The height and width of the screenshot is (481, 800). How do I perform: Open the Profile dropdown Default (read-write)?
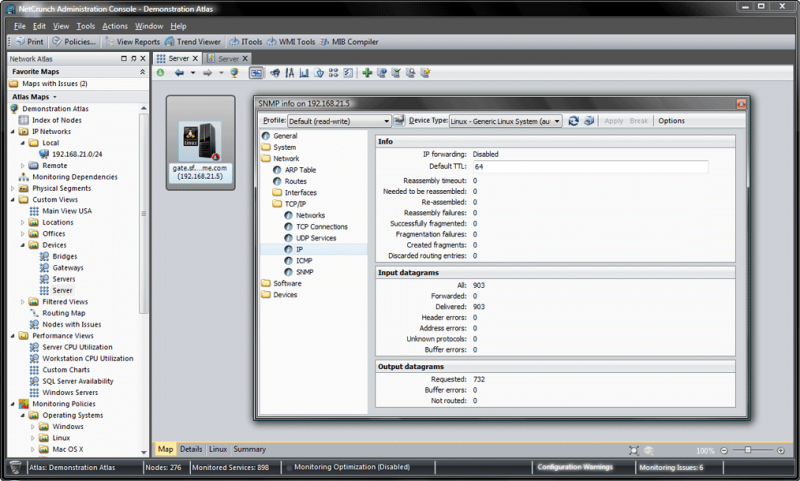339,121
